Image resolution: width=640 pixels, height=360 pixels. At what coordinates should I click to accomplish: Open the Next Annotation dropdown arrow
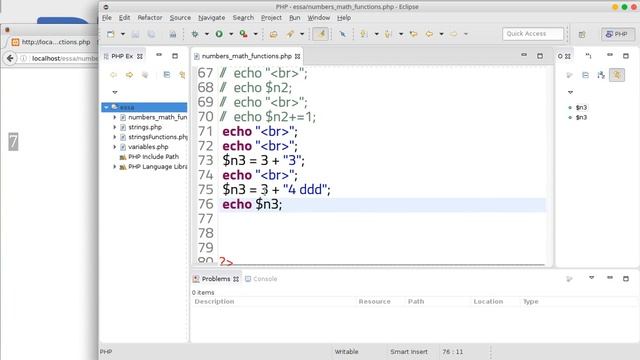click(x=376, y=34)
